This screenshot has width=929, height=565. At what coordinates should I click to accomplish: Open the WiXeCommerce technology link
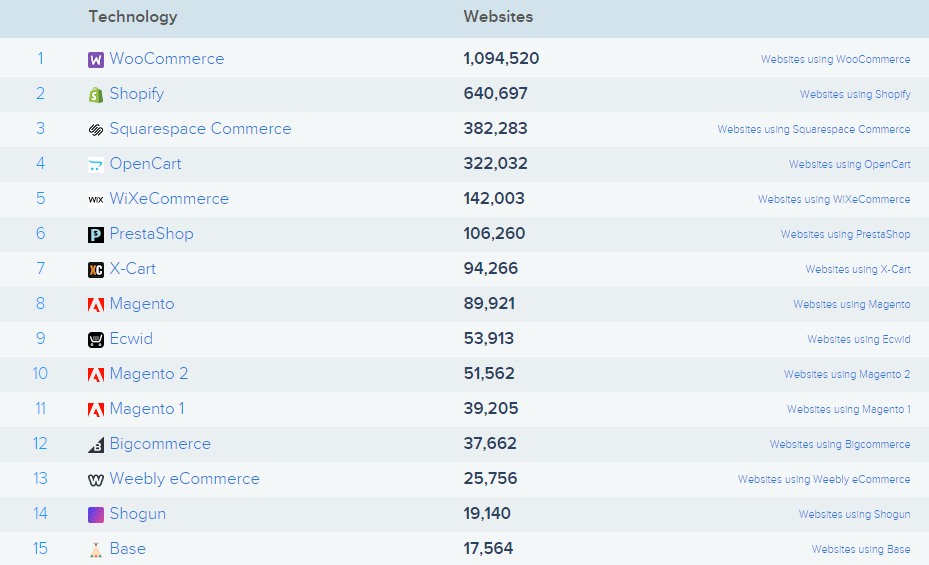(x=169, y=198)
